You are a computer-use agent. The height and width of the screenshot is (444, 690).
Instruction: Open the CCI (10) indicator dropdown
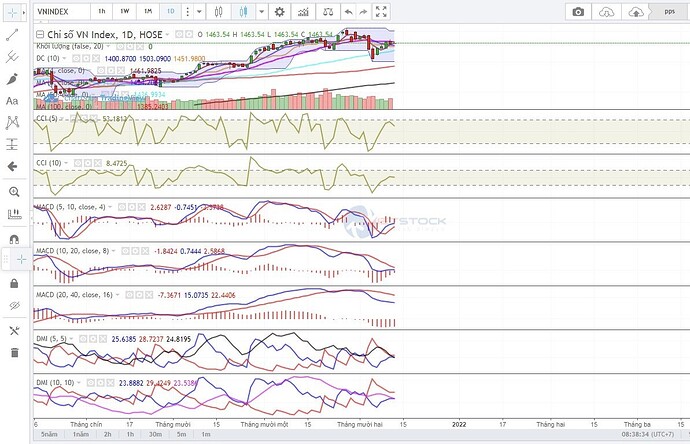[66, 163]
